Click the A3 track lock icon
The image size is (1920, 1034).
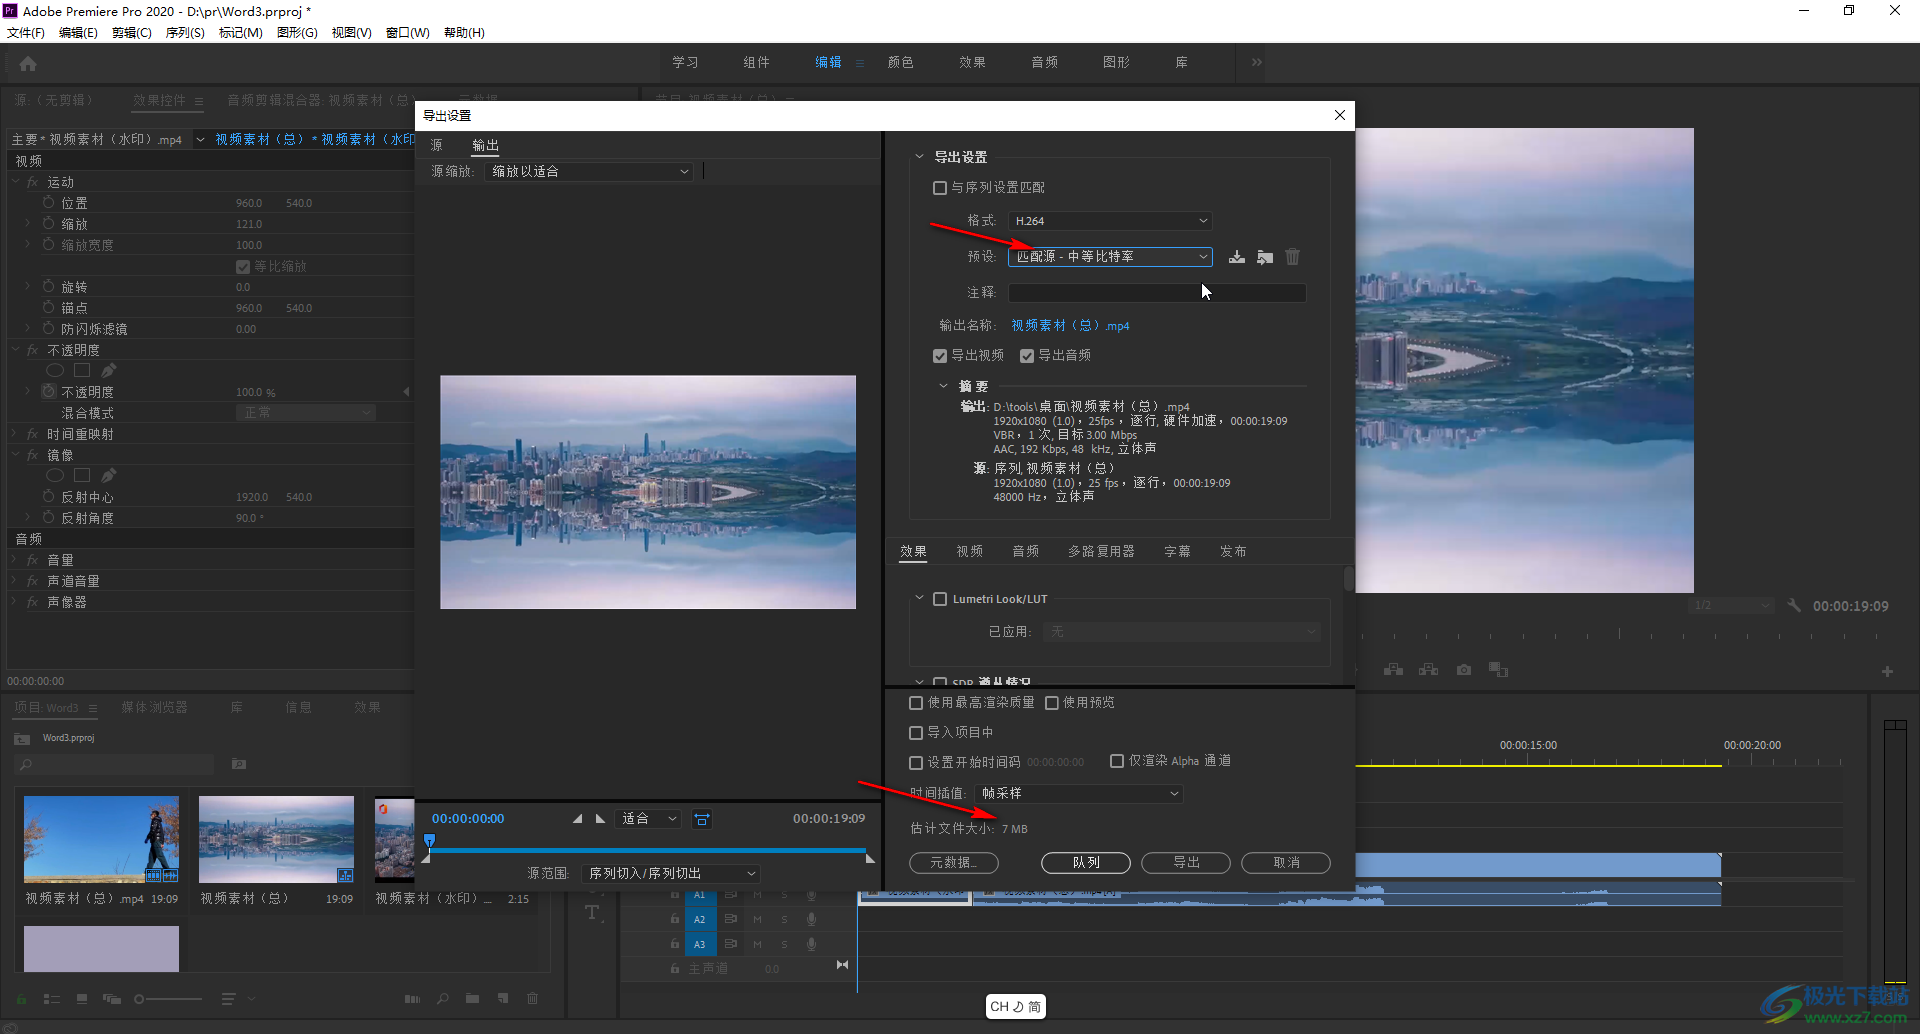point(674,944)
